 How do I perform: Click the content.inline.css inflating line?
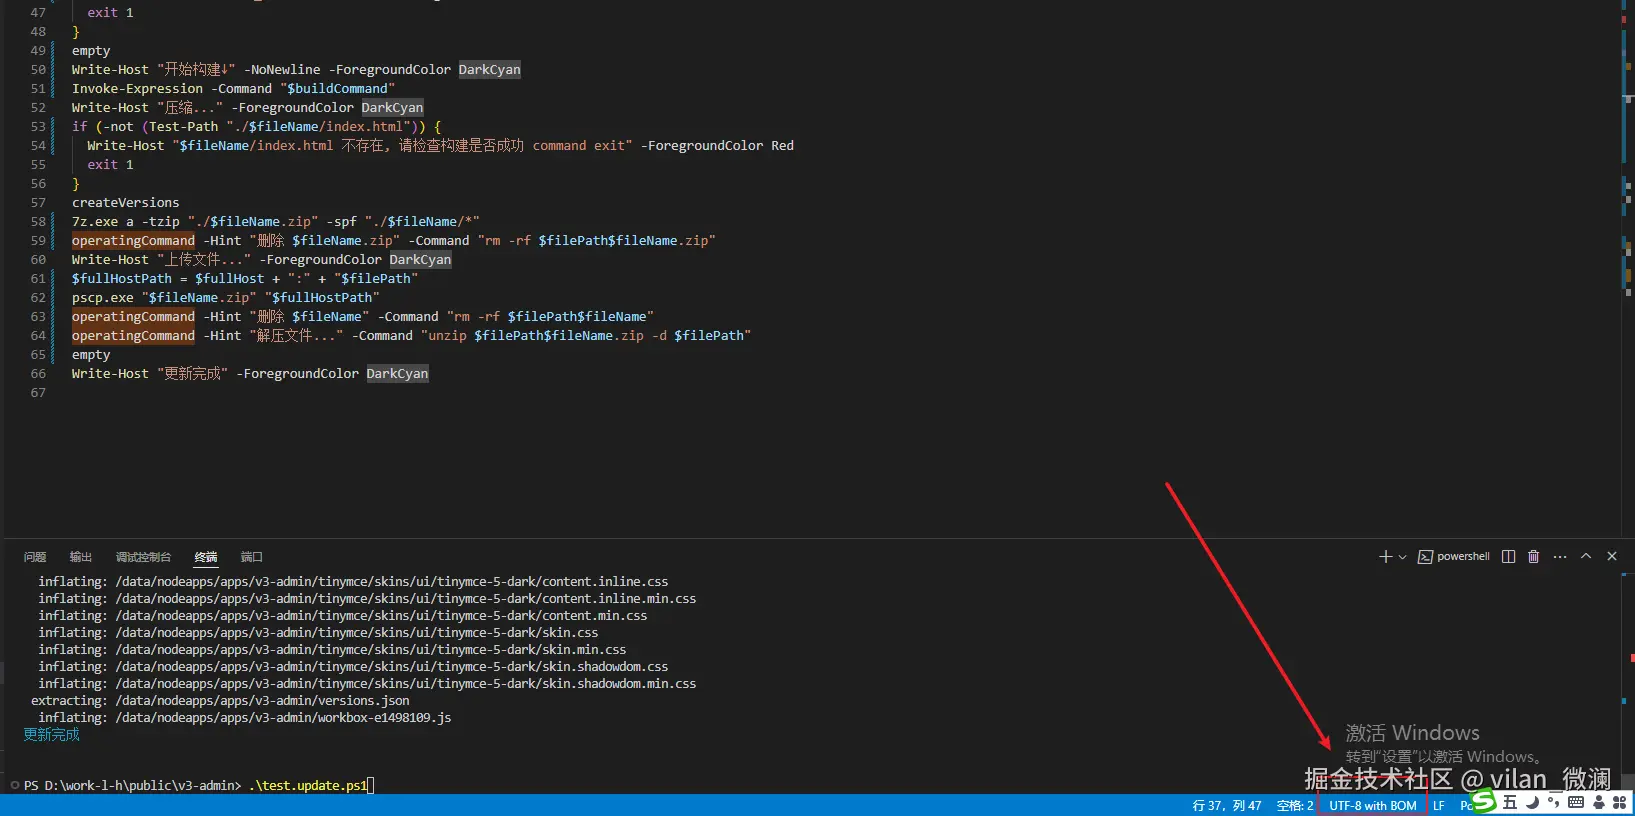pos(353,581)
